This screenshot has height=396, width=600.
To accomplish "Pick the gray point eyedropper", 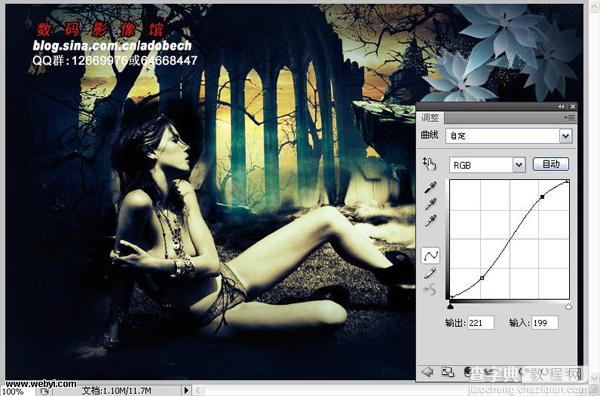I will (x=430, y=204).
